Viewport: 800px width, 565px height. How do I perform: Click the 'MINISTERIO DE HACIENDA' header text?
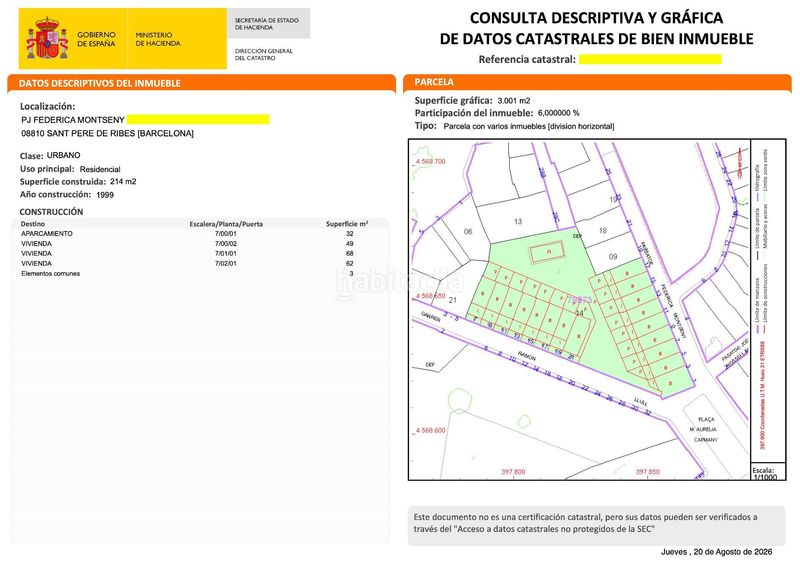(x=158, y=39)
